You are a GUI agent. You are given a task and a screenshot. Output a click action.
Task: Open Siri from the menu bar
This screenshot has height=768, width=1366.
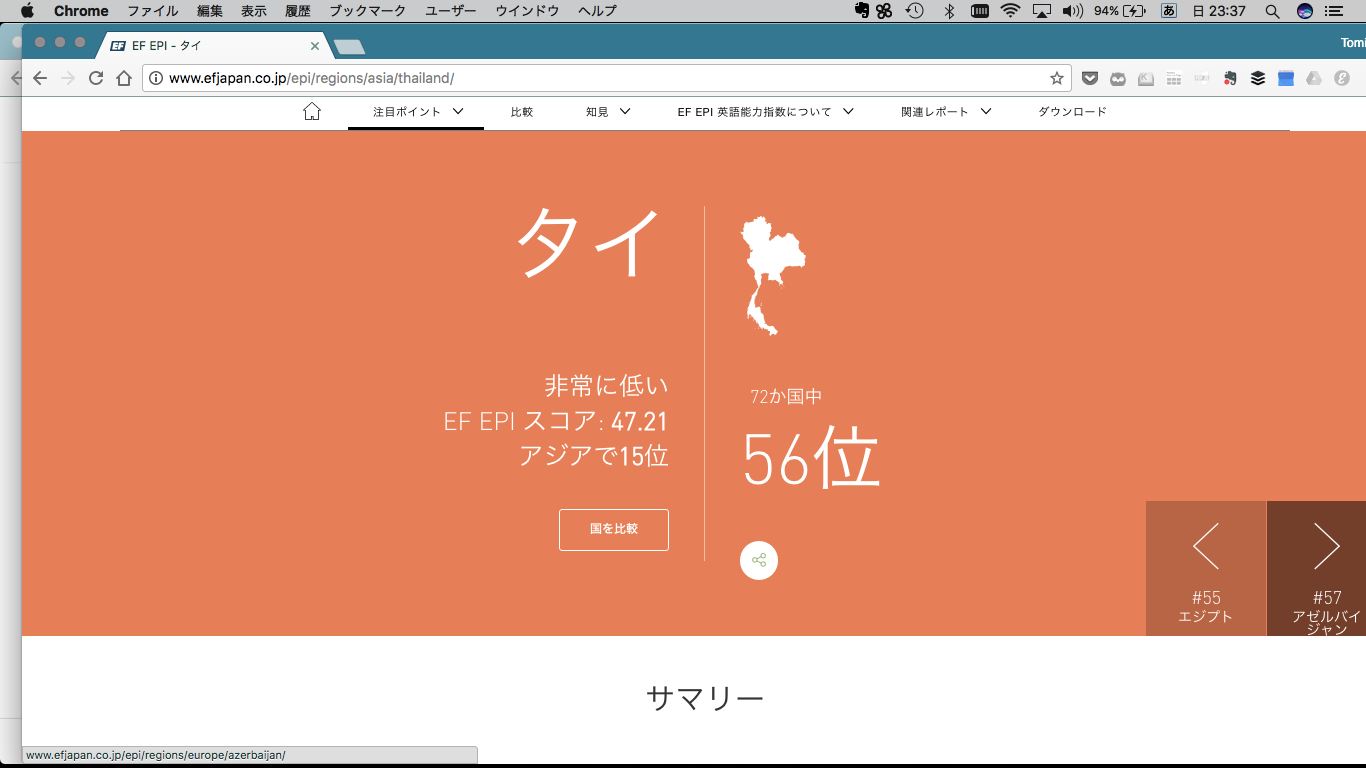pyautogui.click(x=1304, y=11)
